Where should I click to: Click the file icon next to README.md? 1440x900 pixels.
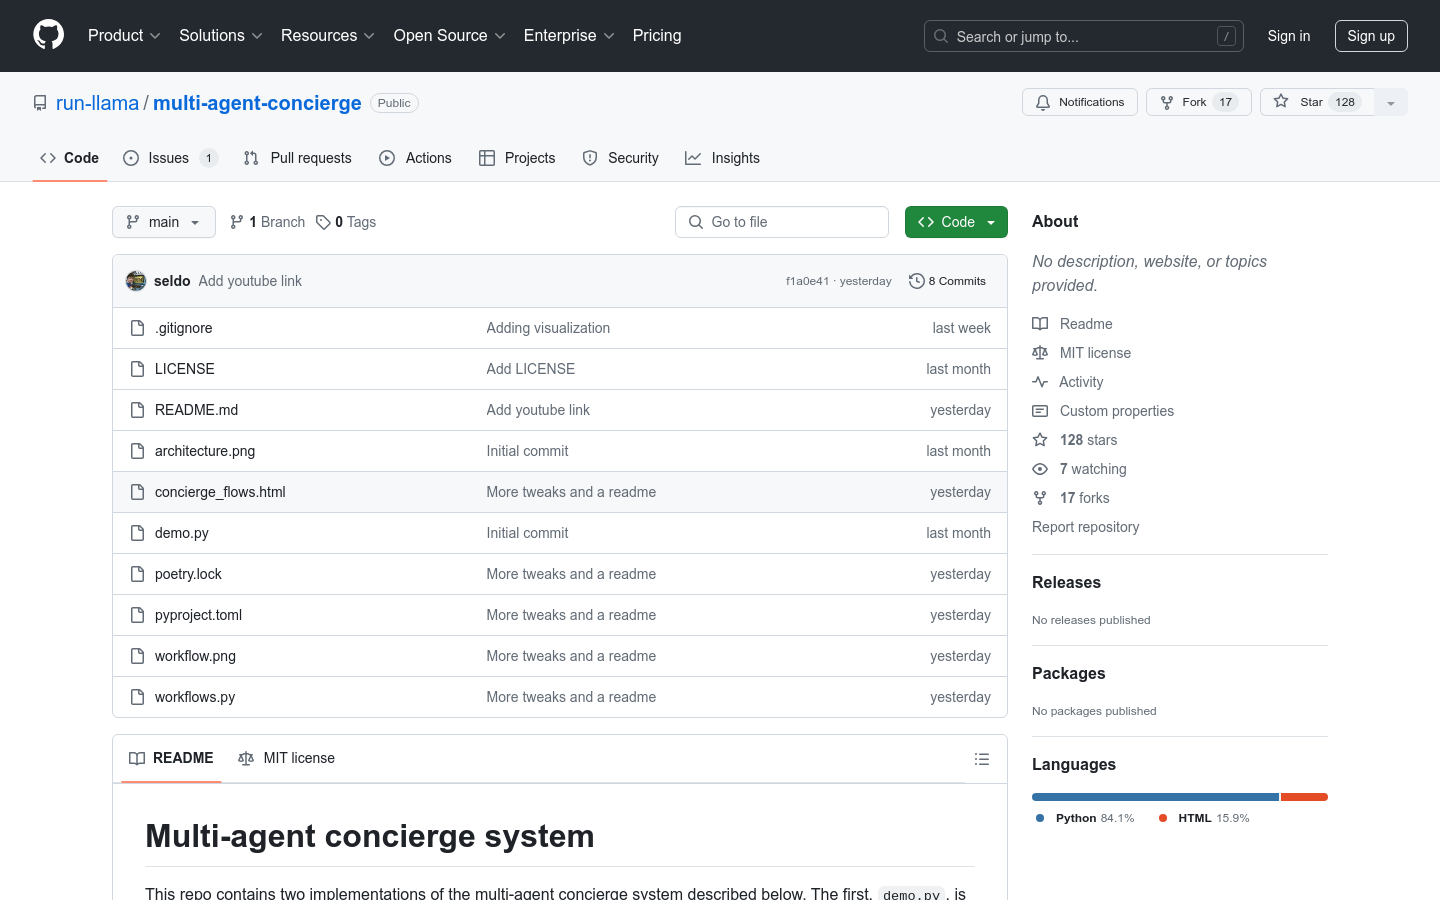tap(138, 410)
